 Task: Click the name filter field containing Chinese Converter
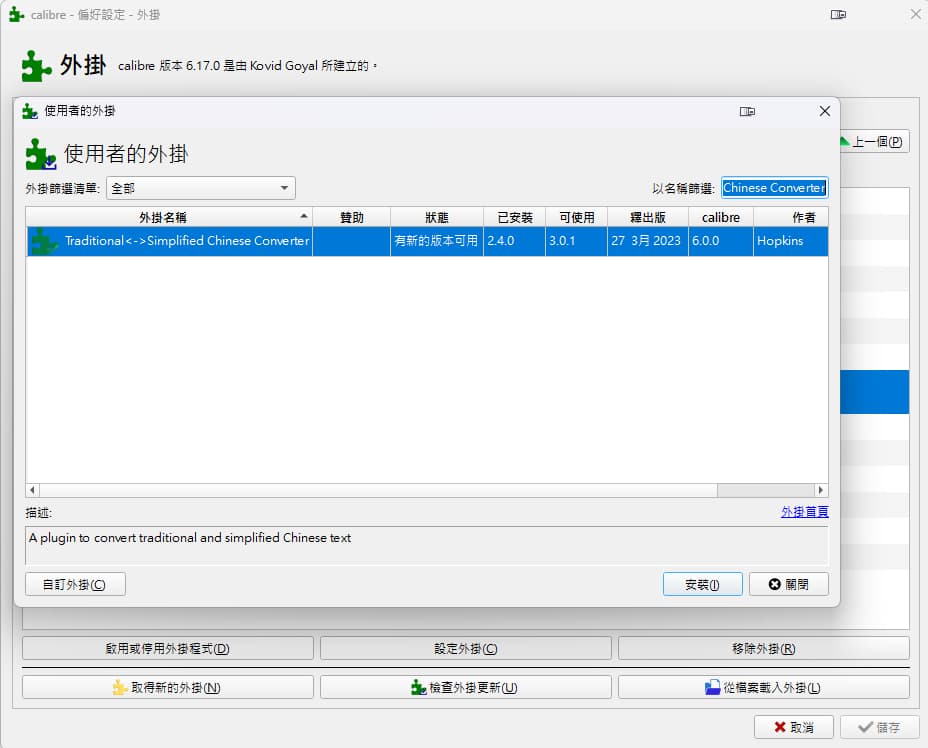coord(773,187)
